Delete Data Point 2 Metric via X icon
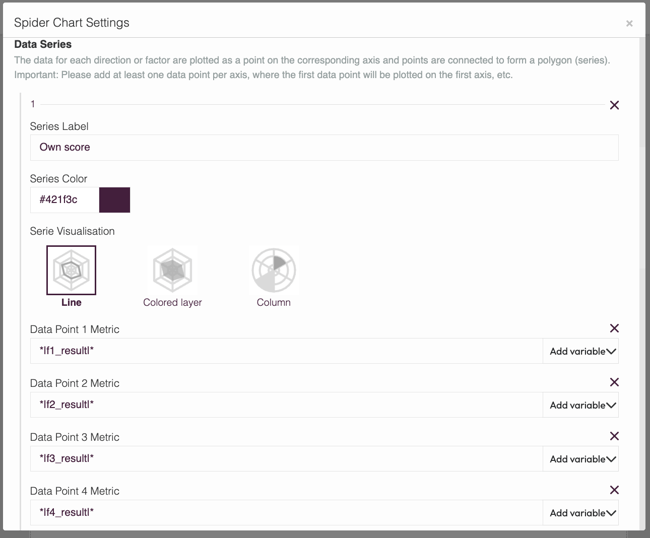650x538 pixels. 614,382
